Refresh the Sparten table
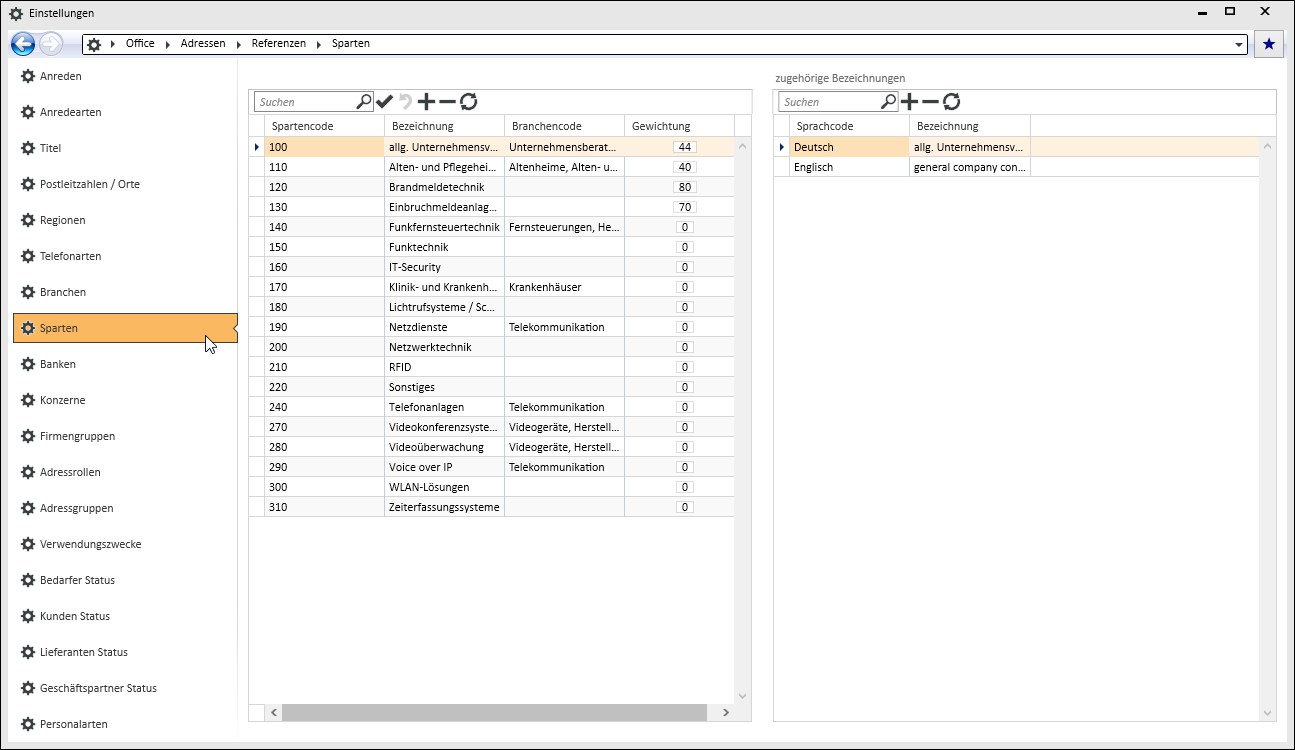Image resolution: width=1295 pixels, height=750 pixels. point(468,101)
